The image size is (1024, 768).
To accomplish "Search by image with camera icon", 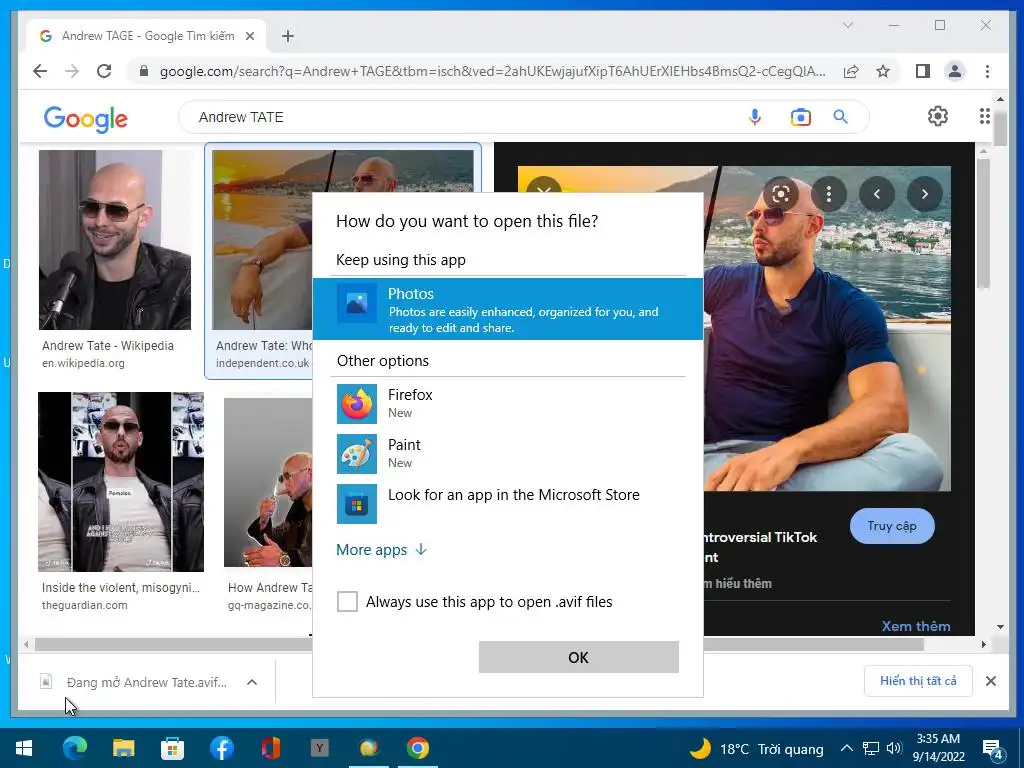I will pyautogui.click(x=801, y=117).
